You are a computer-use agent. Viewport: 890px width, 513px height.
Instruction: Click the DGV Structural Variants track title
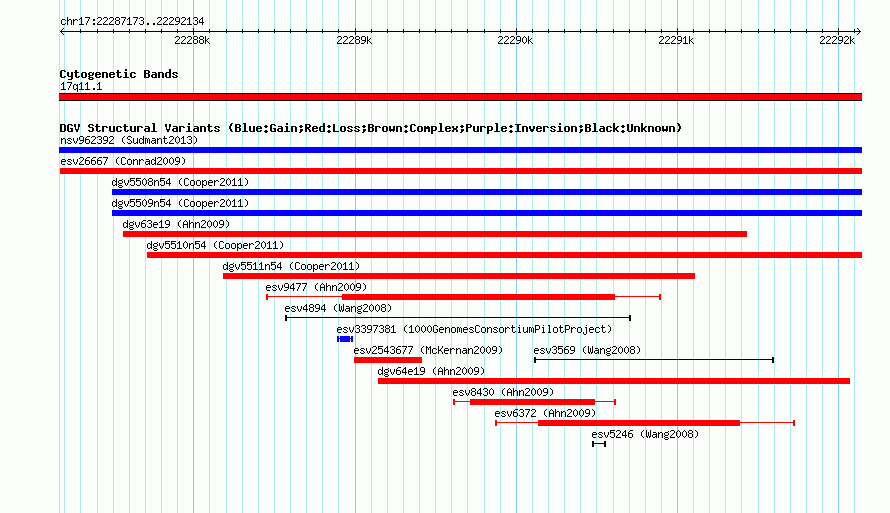tap(371, 128)
